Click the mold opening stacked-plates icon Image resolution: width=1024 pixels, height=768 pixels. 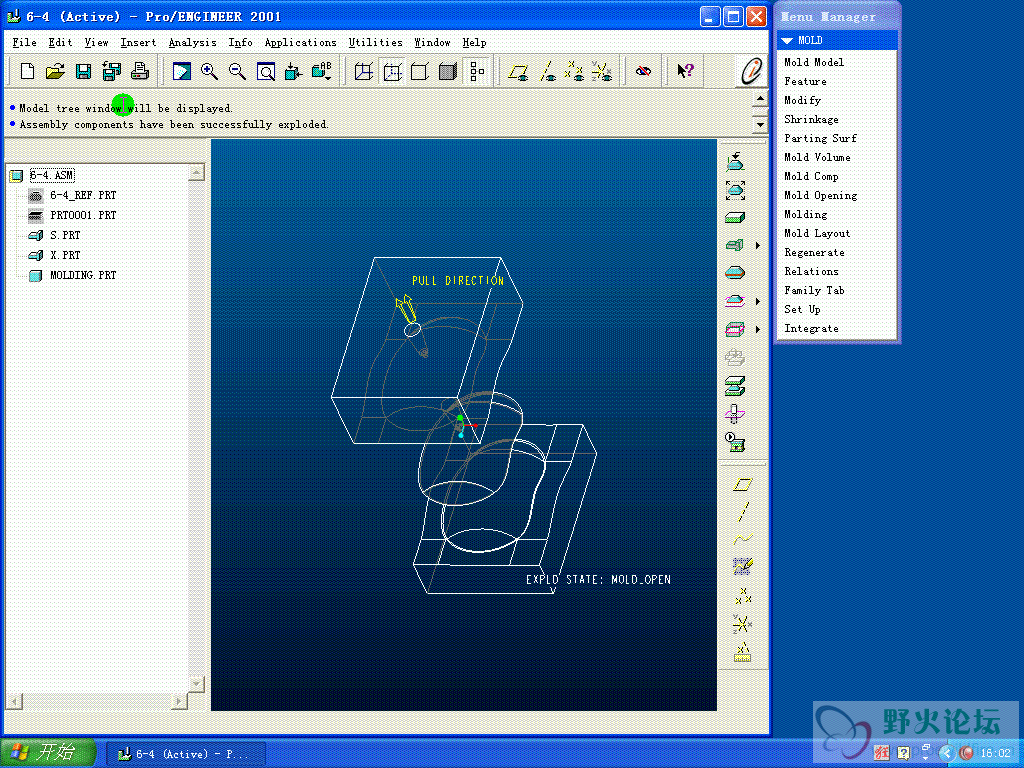coord(735,386)
